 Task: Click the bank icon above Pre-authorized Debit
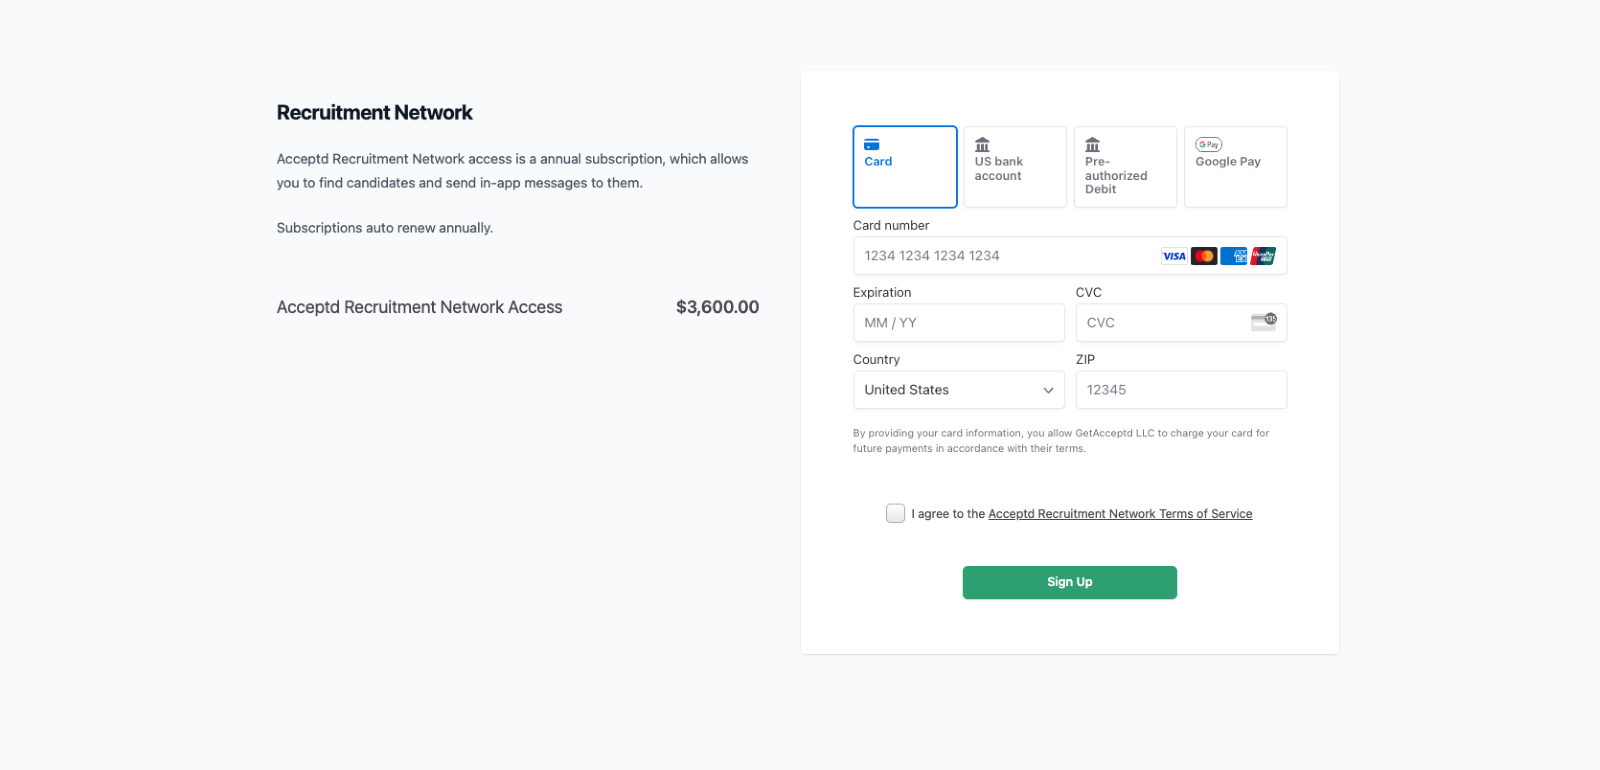1092,144
